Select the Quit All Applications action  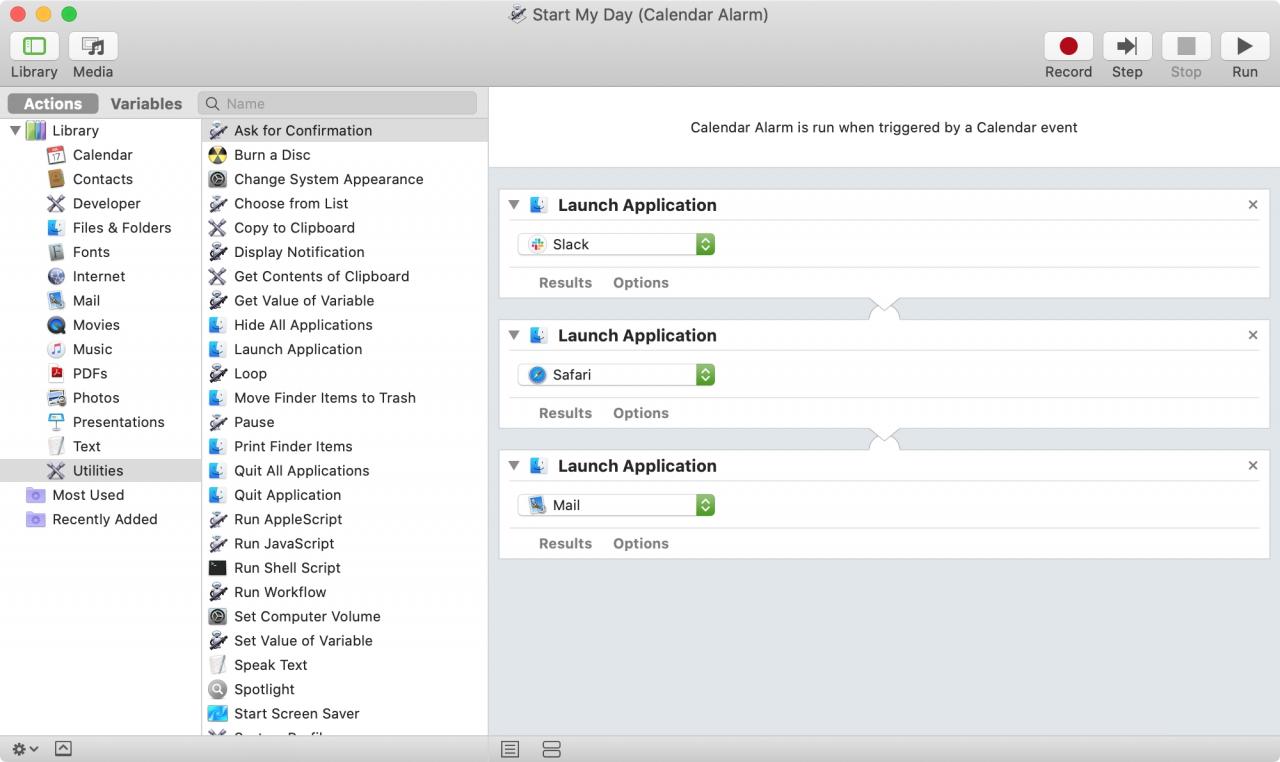[345, 470]
